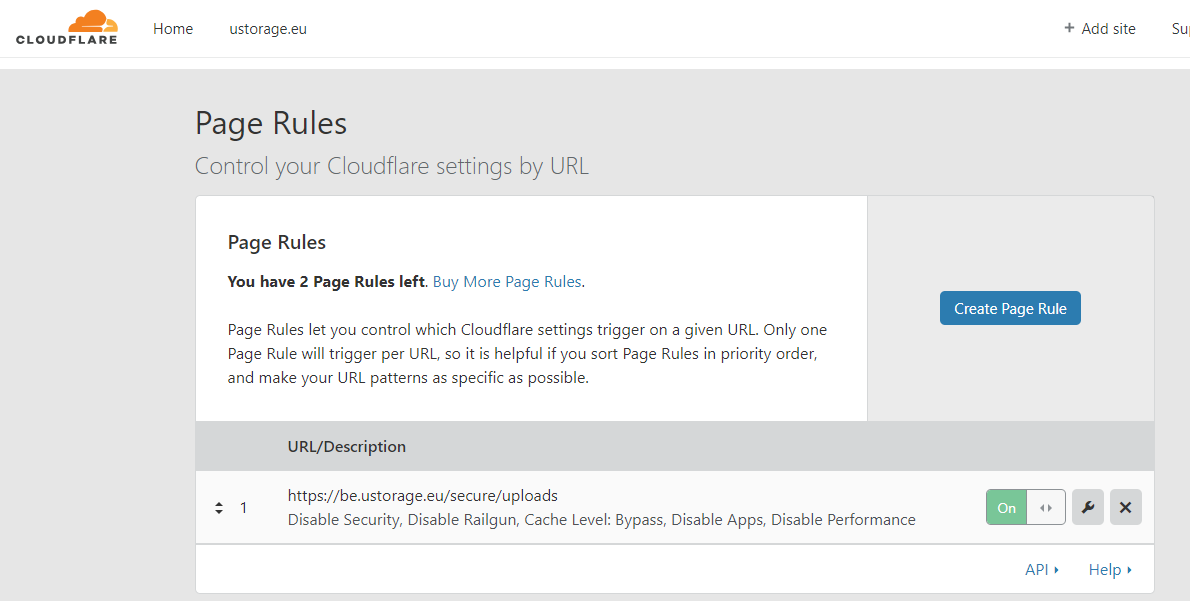
Task: Delete the uploads rule with X icon
Action: (x=1125, y=508)
